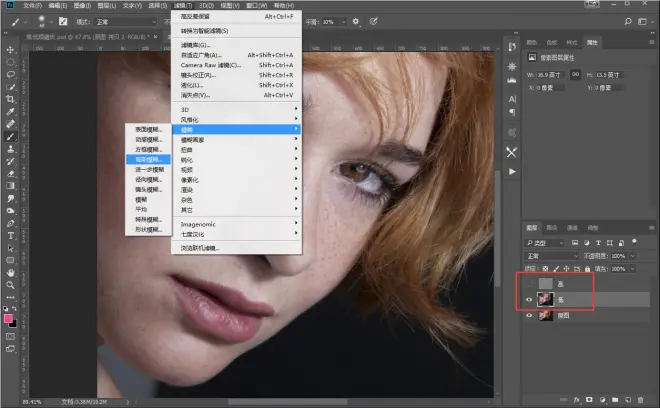Choose 高斯模糊 from the blur submenu
Screen dimensions: 660x408
pyautogui.click(x=148, y=160)
